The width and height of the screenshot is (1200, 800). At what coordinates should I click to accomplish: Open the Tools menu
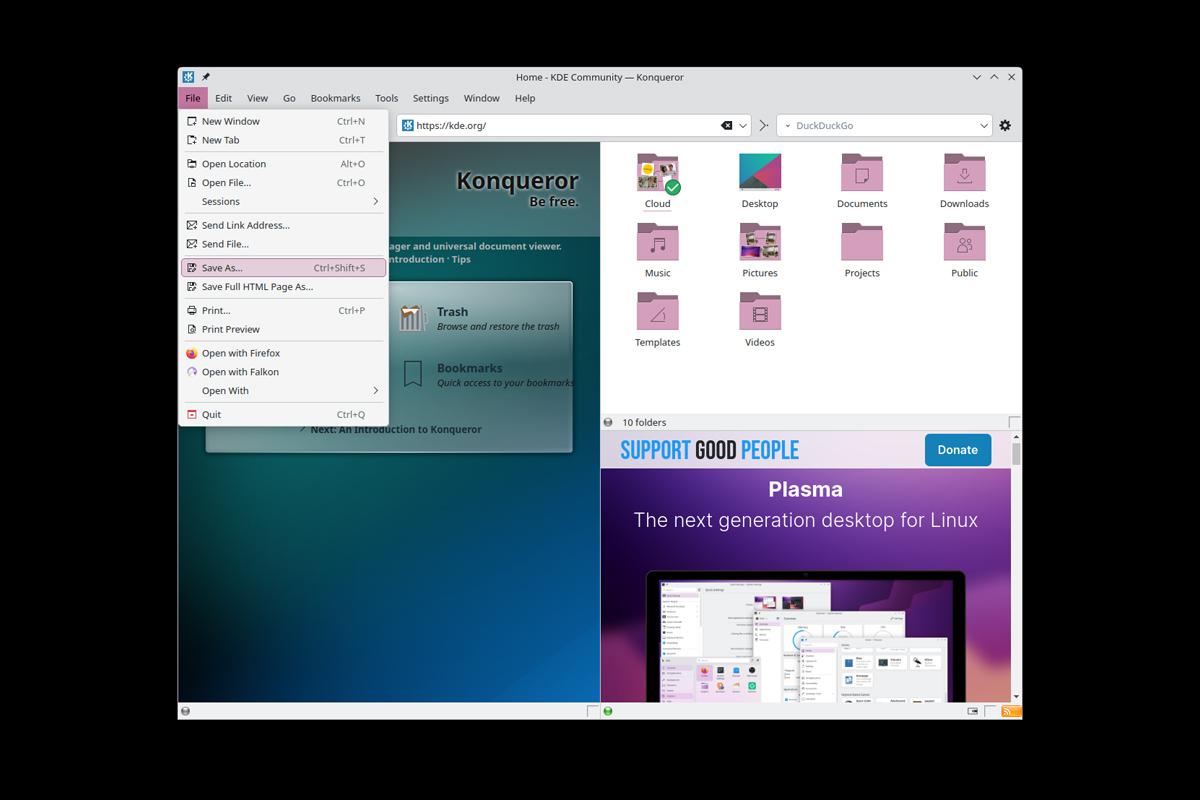pos(387,98)
